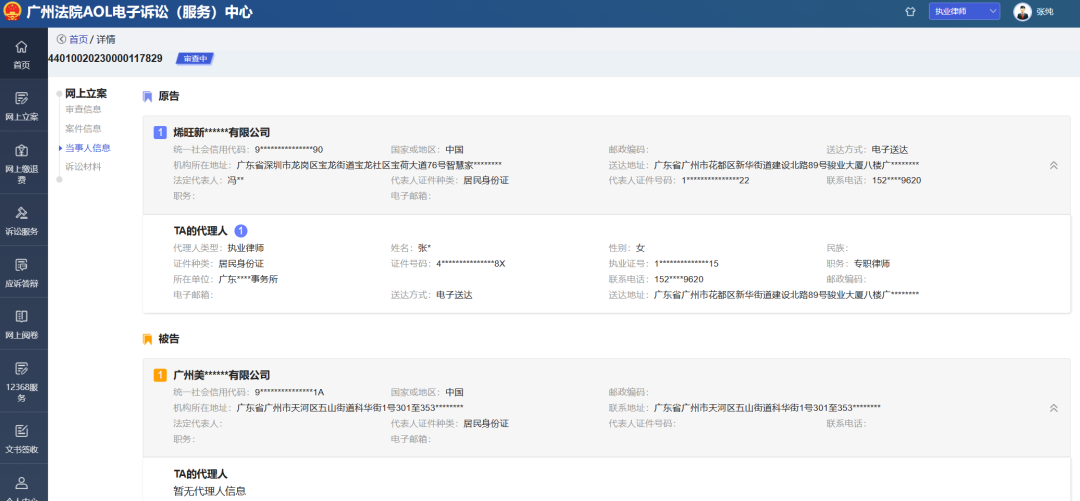Click 暂无代理人信息 text under defendant
This screenshot has width=1080, height=501.
pyautogui.click(x=210, y=491)
